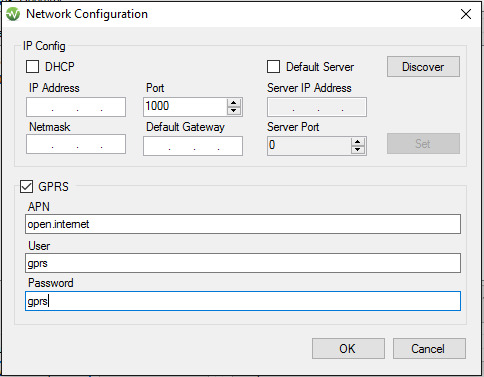Click the Network Configuration app logo icon
The width and height of the screenshot is (484, 377).
coord(13,14)
